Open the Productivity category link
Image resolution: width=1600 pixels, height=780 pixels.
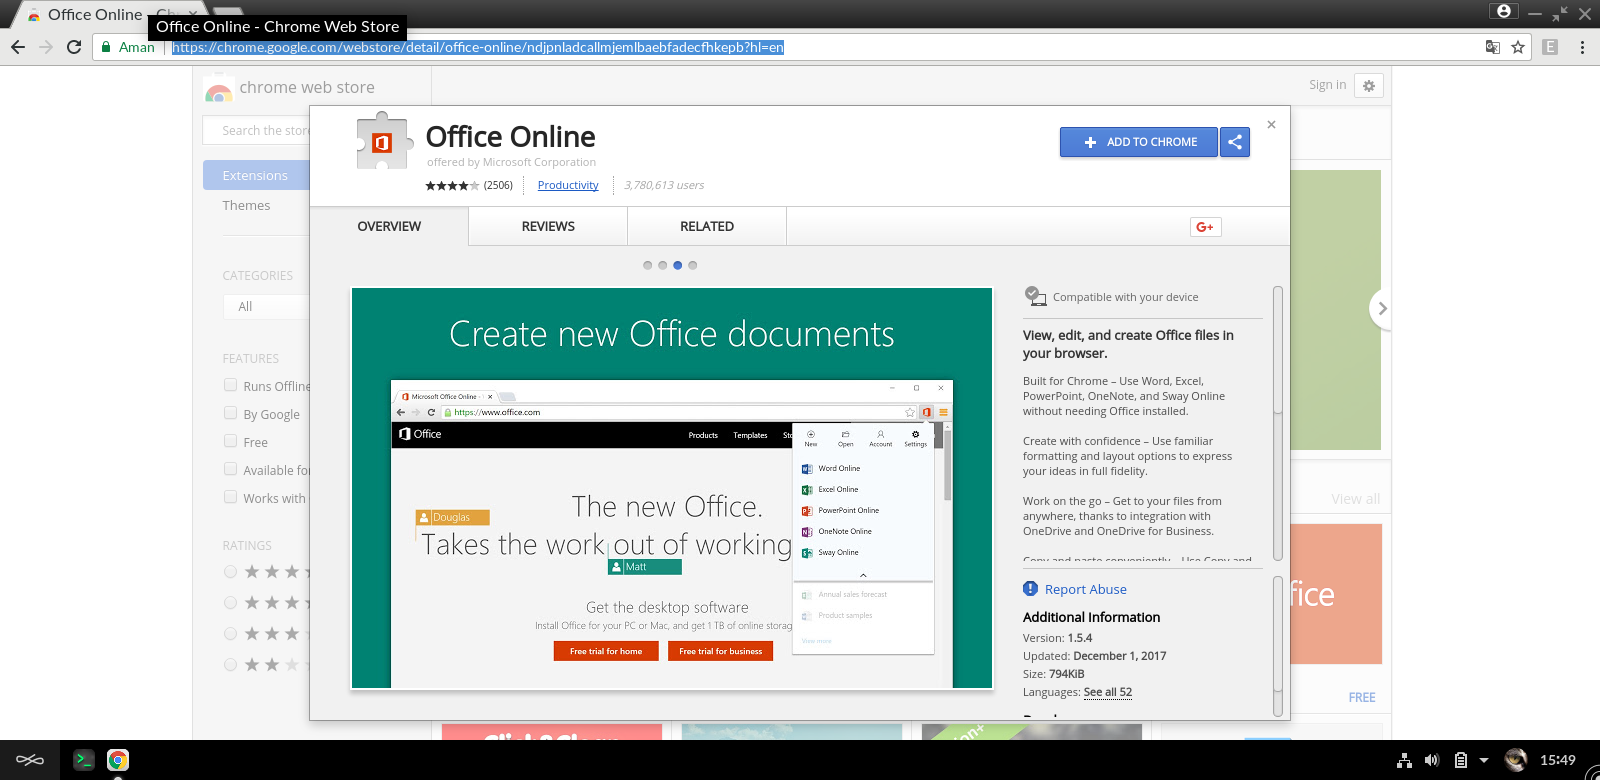(x=568, y=185)
